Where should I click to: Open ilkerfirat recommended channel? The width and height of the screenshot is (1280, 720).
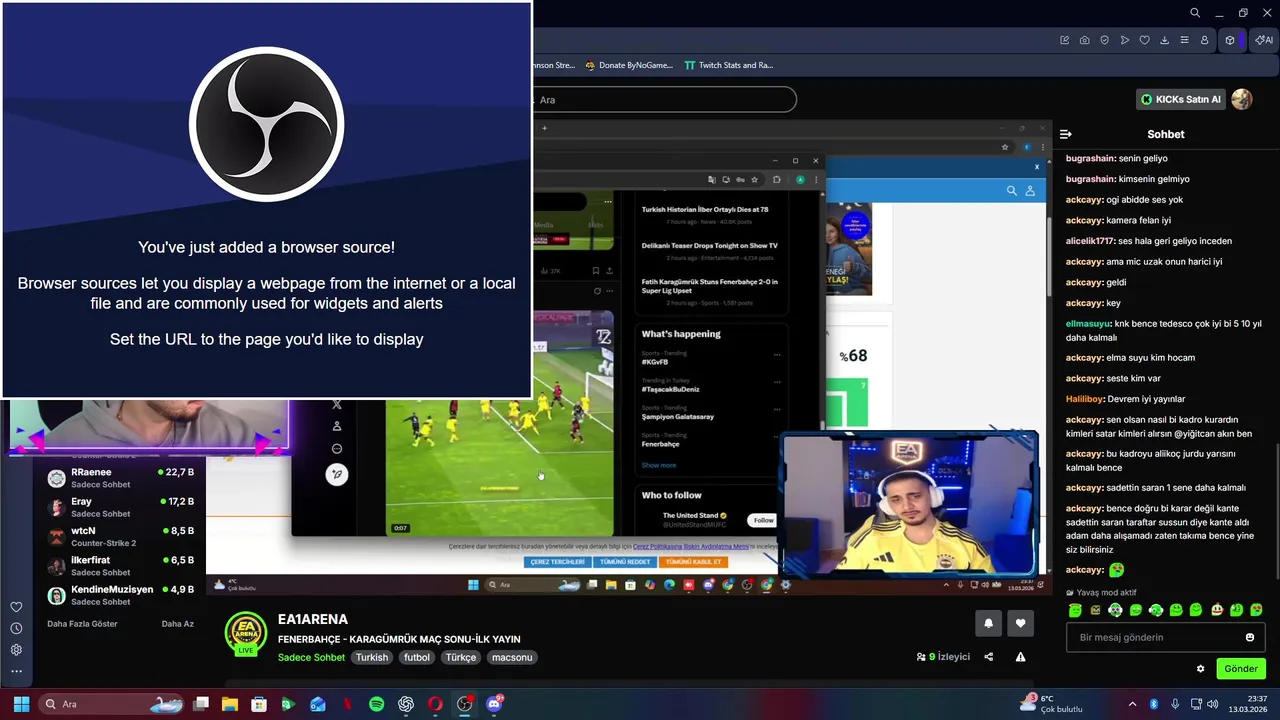click(x=120, y=566)
